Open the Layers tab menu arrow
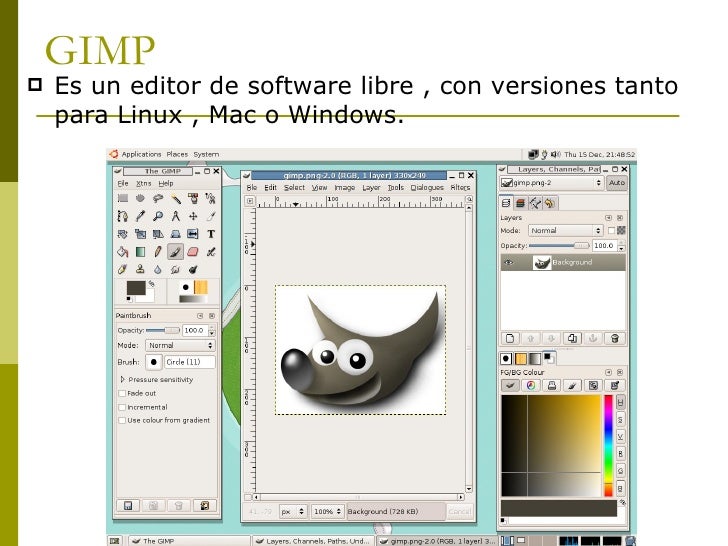Screen dimensions: 728x546 click(608, 217)
